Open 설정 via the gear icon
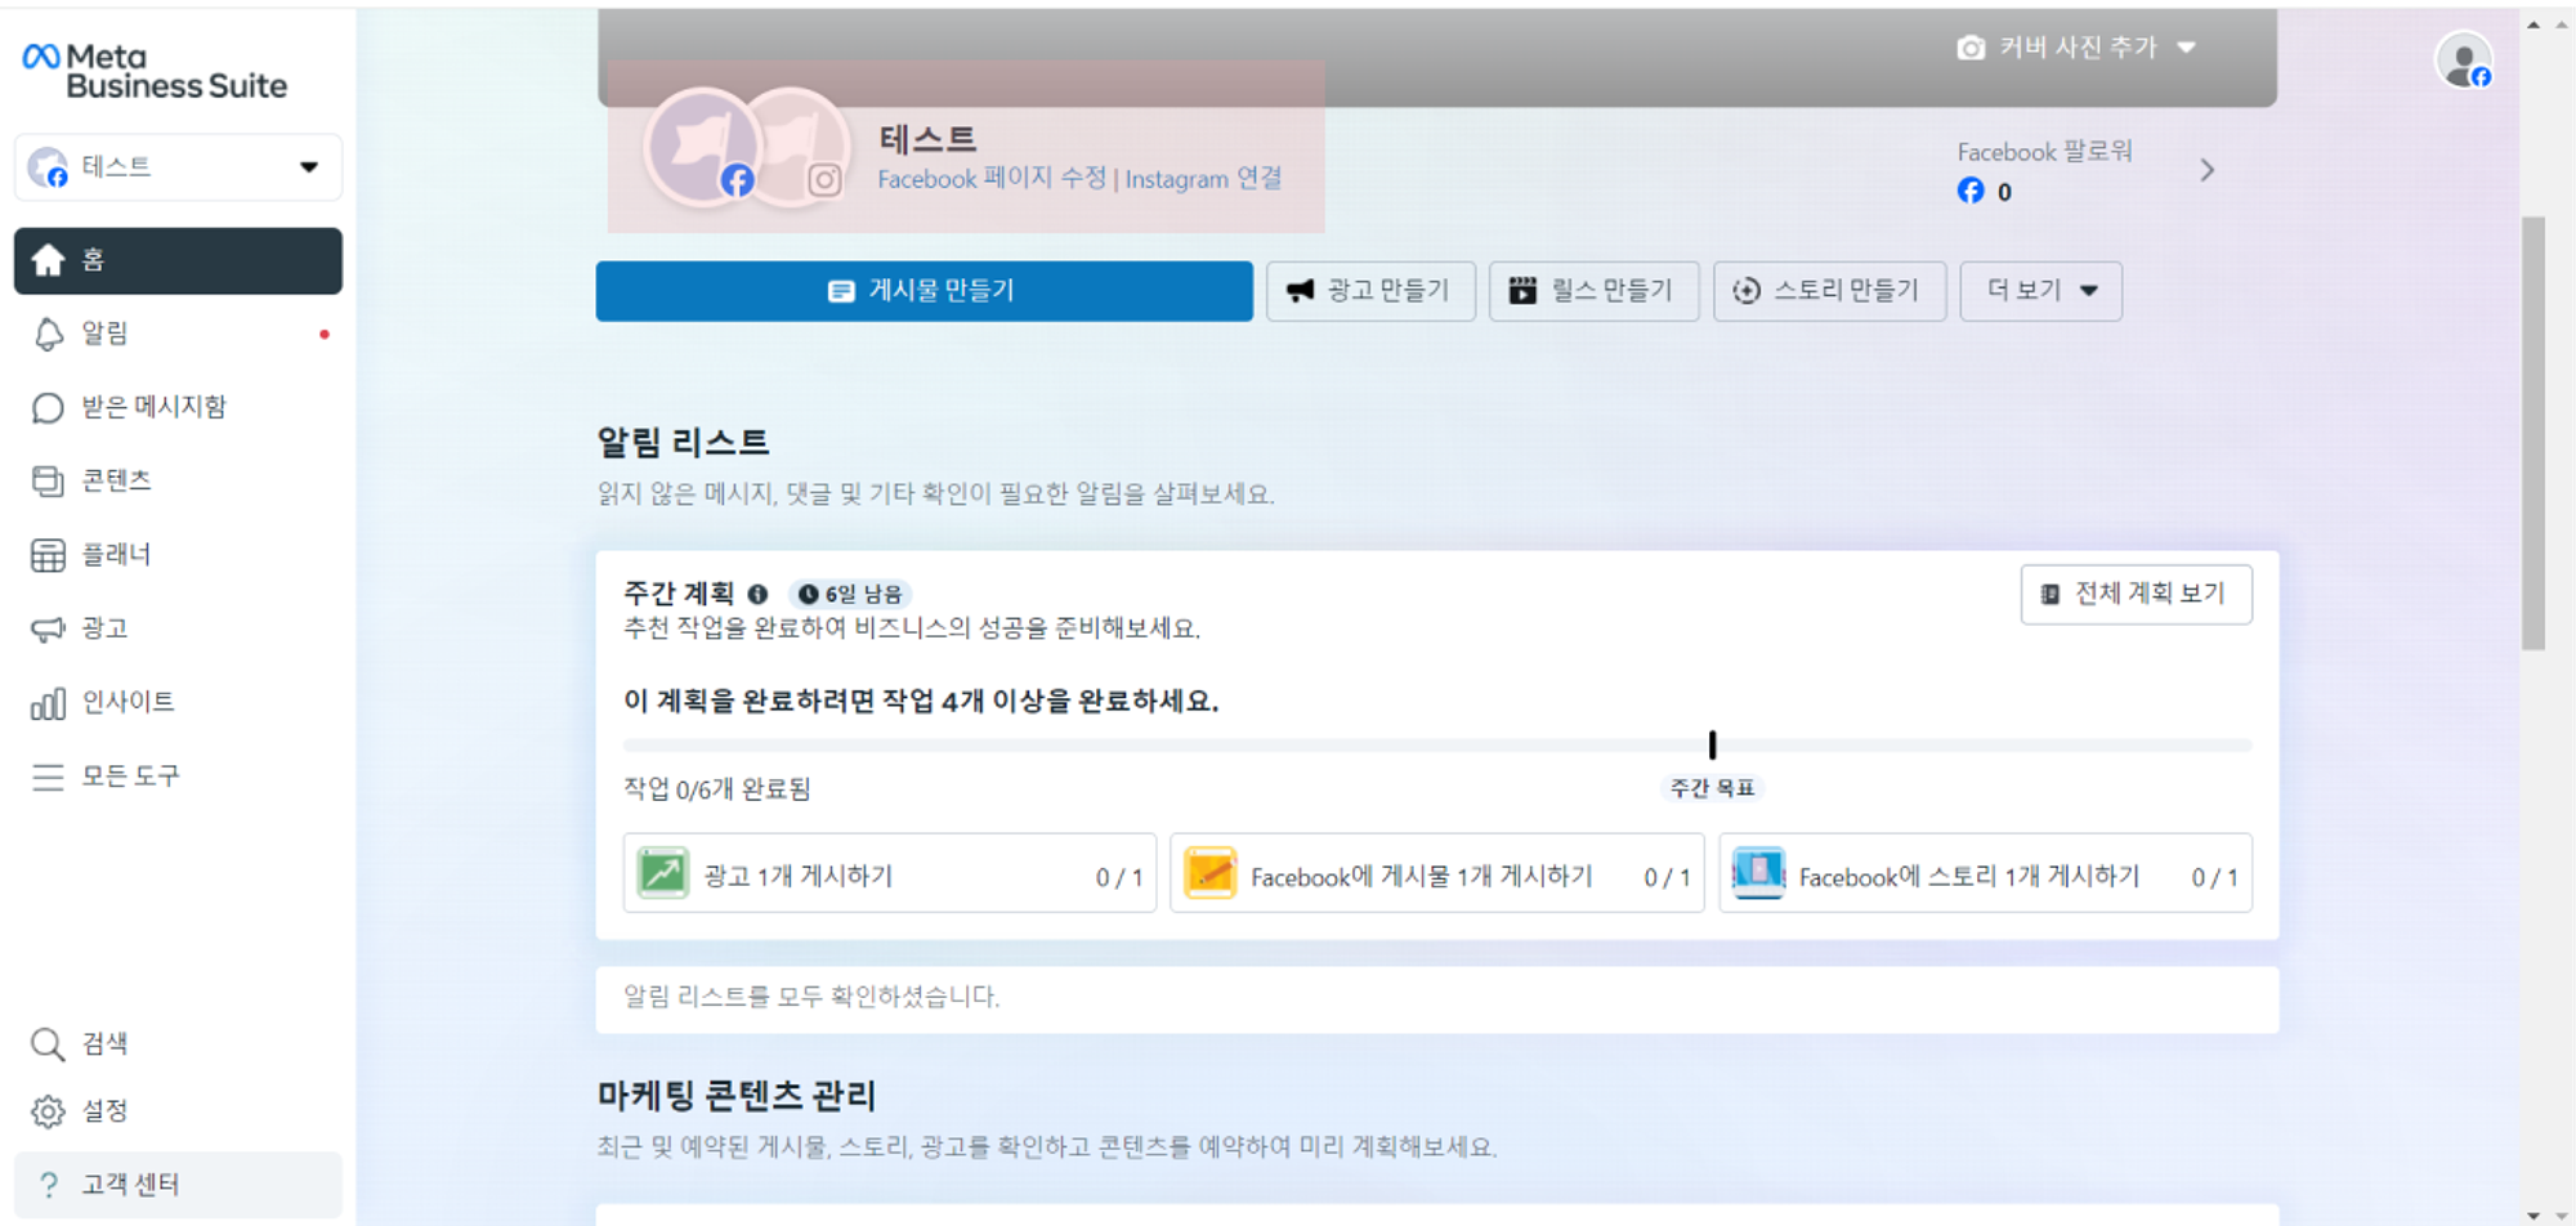The image size is (2576, 1226). pos(48,1111)
